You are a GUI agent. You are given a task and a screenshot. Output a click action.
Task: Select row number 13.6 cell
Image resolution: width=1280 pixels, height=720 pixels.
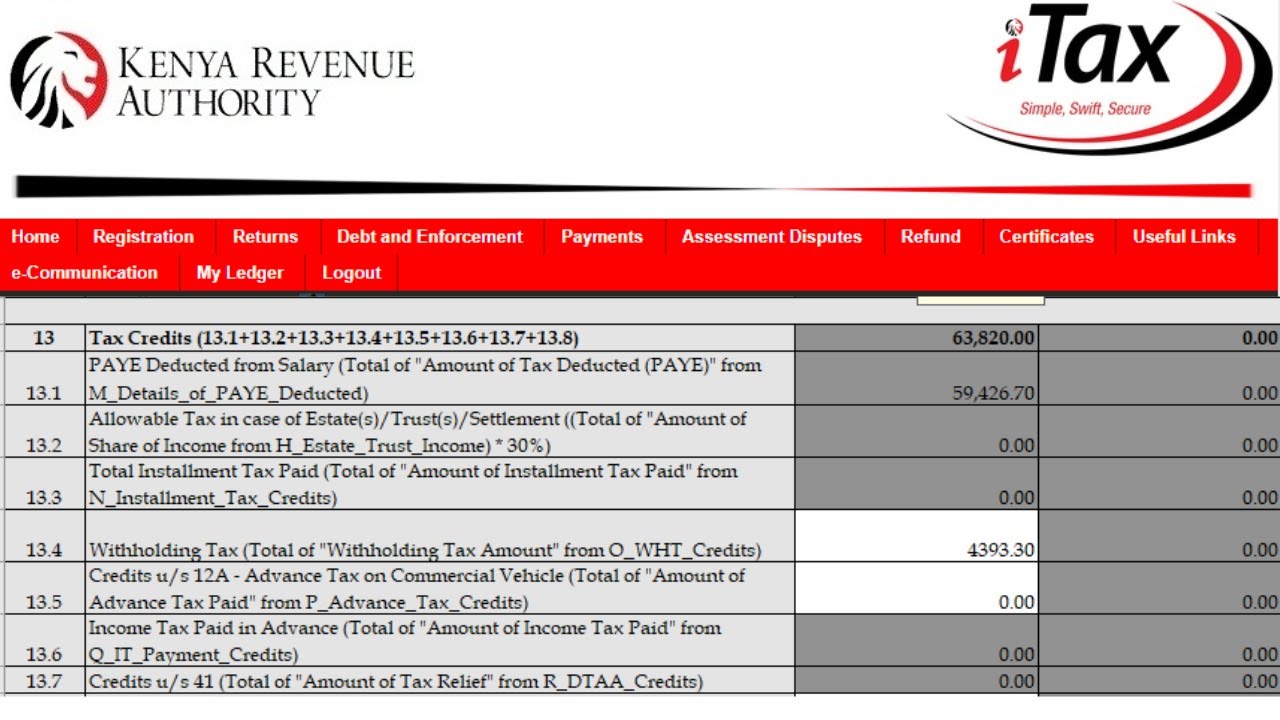[44, 640]
